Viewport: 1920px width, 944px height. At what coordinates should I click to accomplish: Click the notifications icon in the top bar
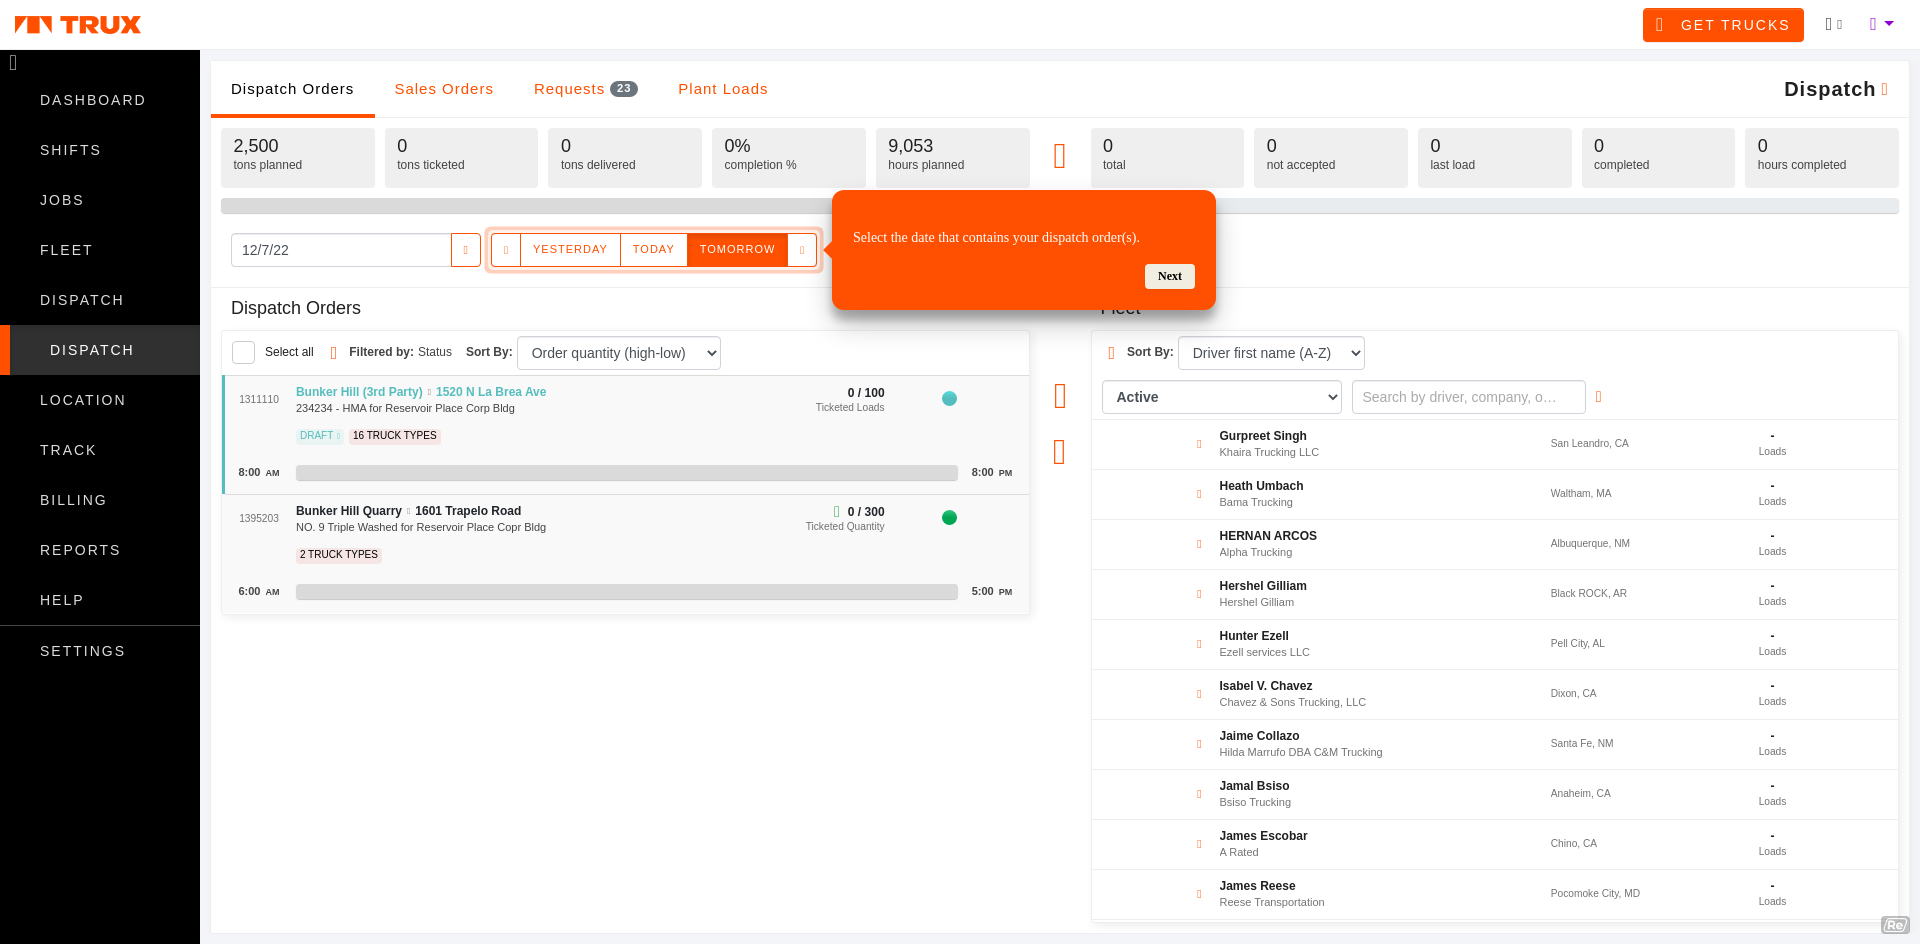[1834, 24]
